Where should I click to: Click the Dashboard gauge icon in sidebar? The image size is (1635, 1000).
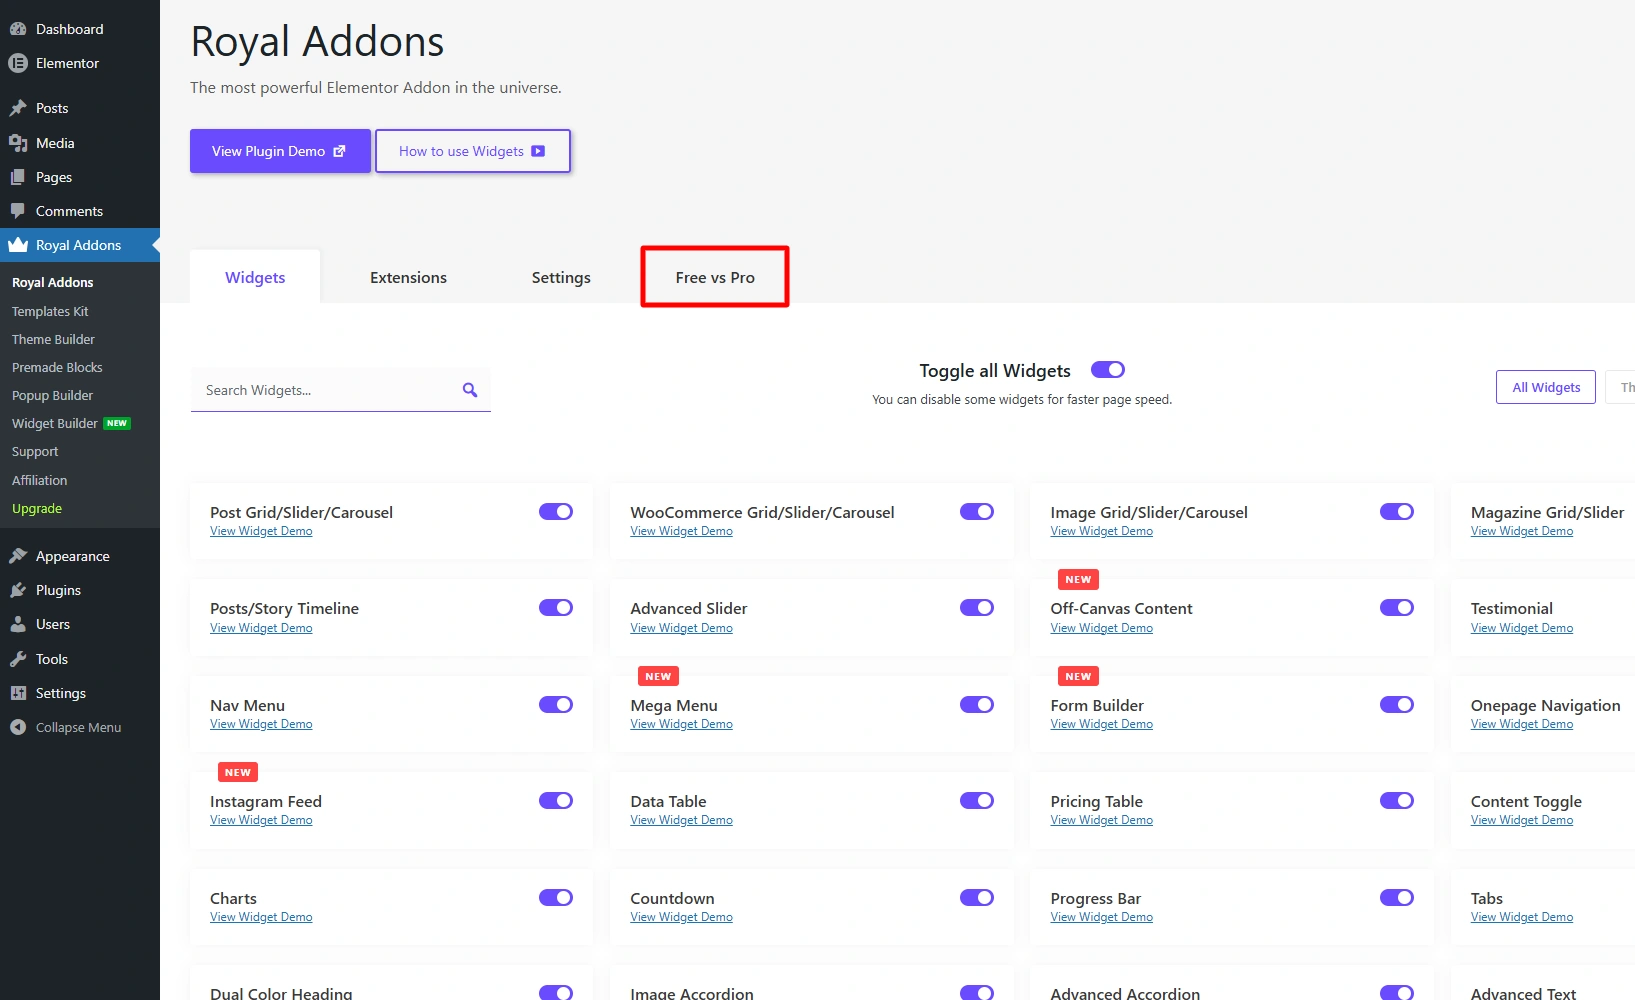pos(18,29)
